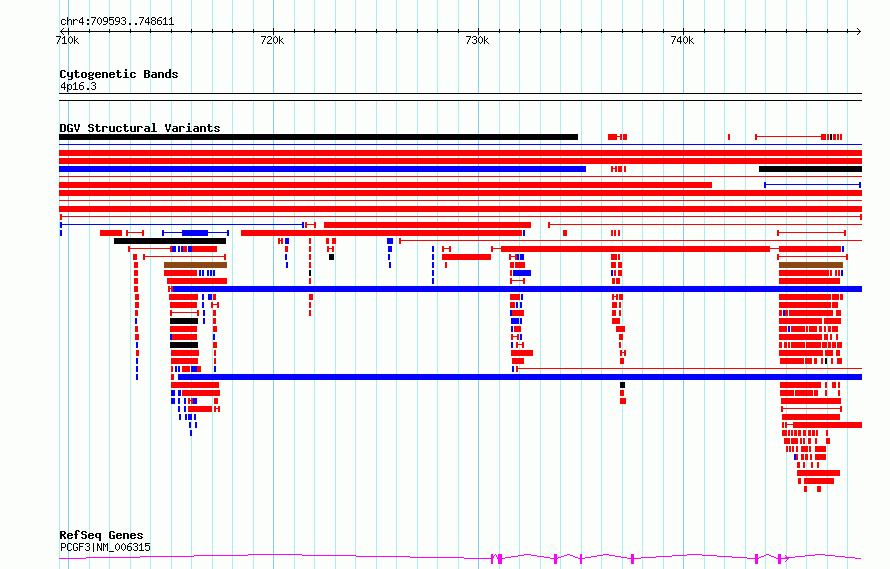Click the 710k ruler position label
This screenshot has height=569, width=890.
pos(68,40)
